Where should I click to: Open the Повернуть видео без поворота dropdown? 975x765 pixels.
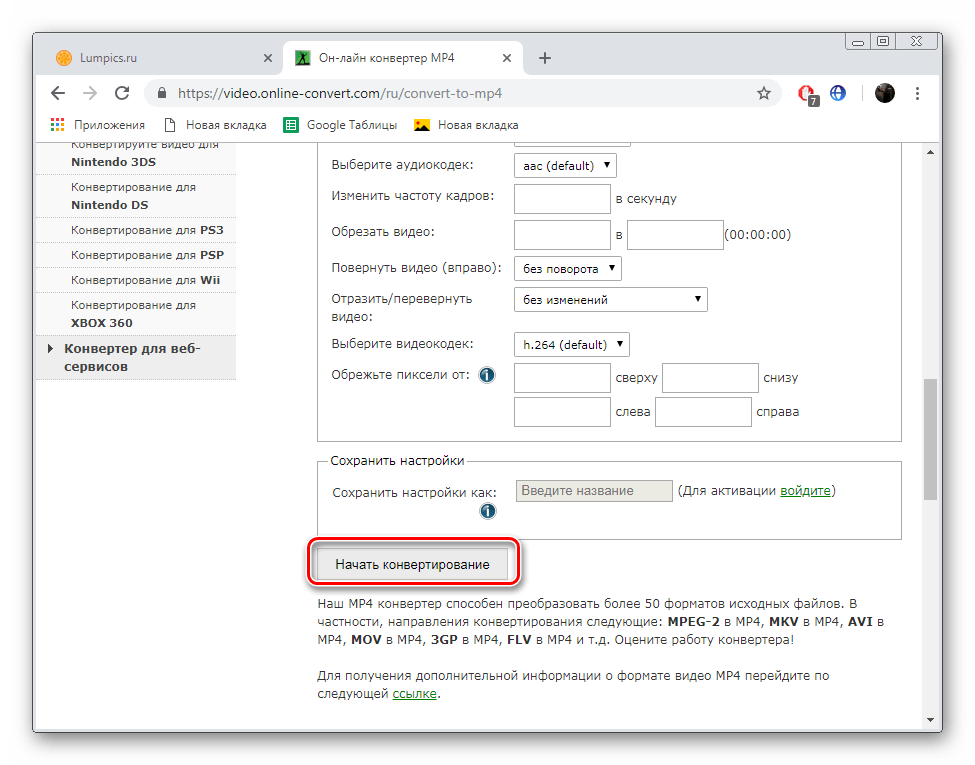[x=568, y=269]
